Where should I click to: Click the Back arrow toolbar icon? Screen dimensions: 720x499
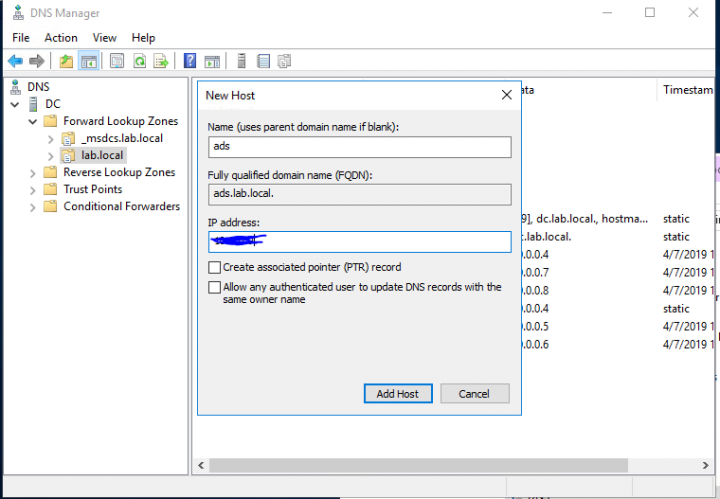15,61
